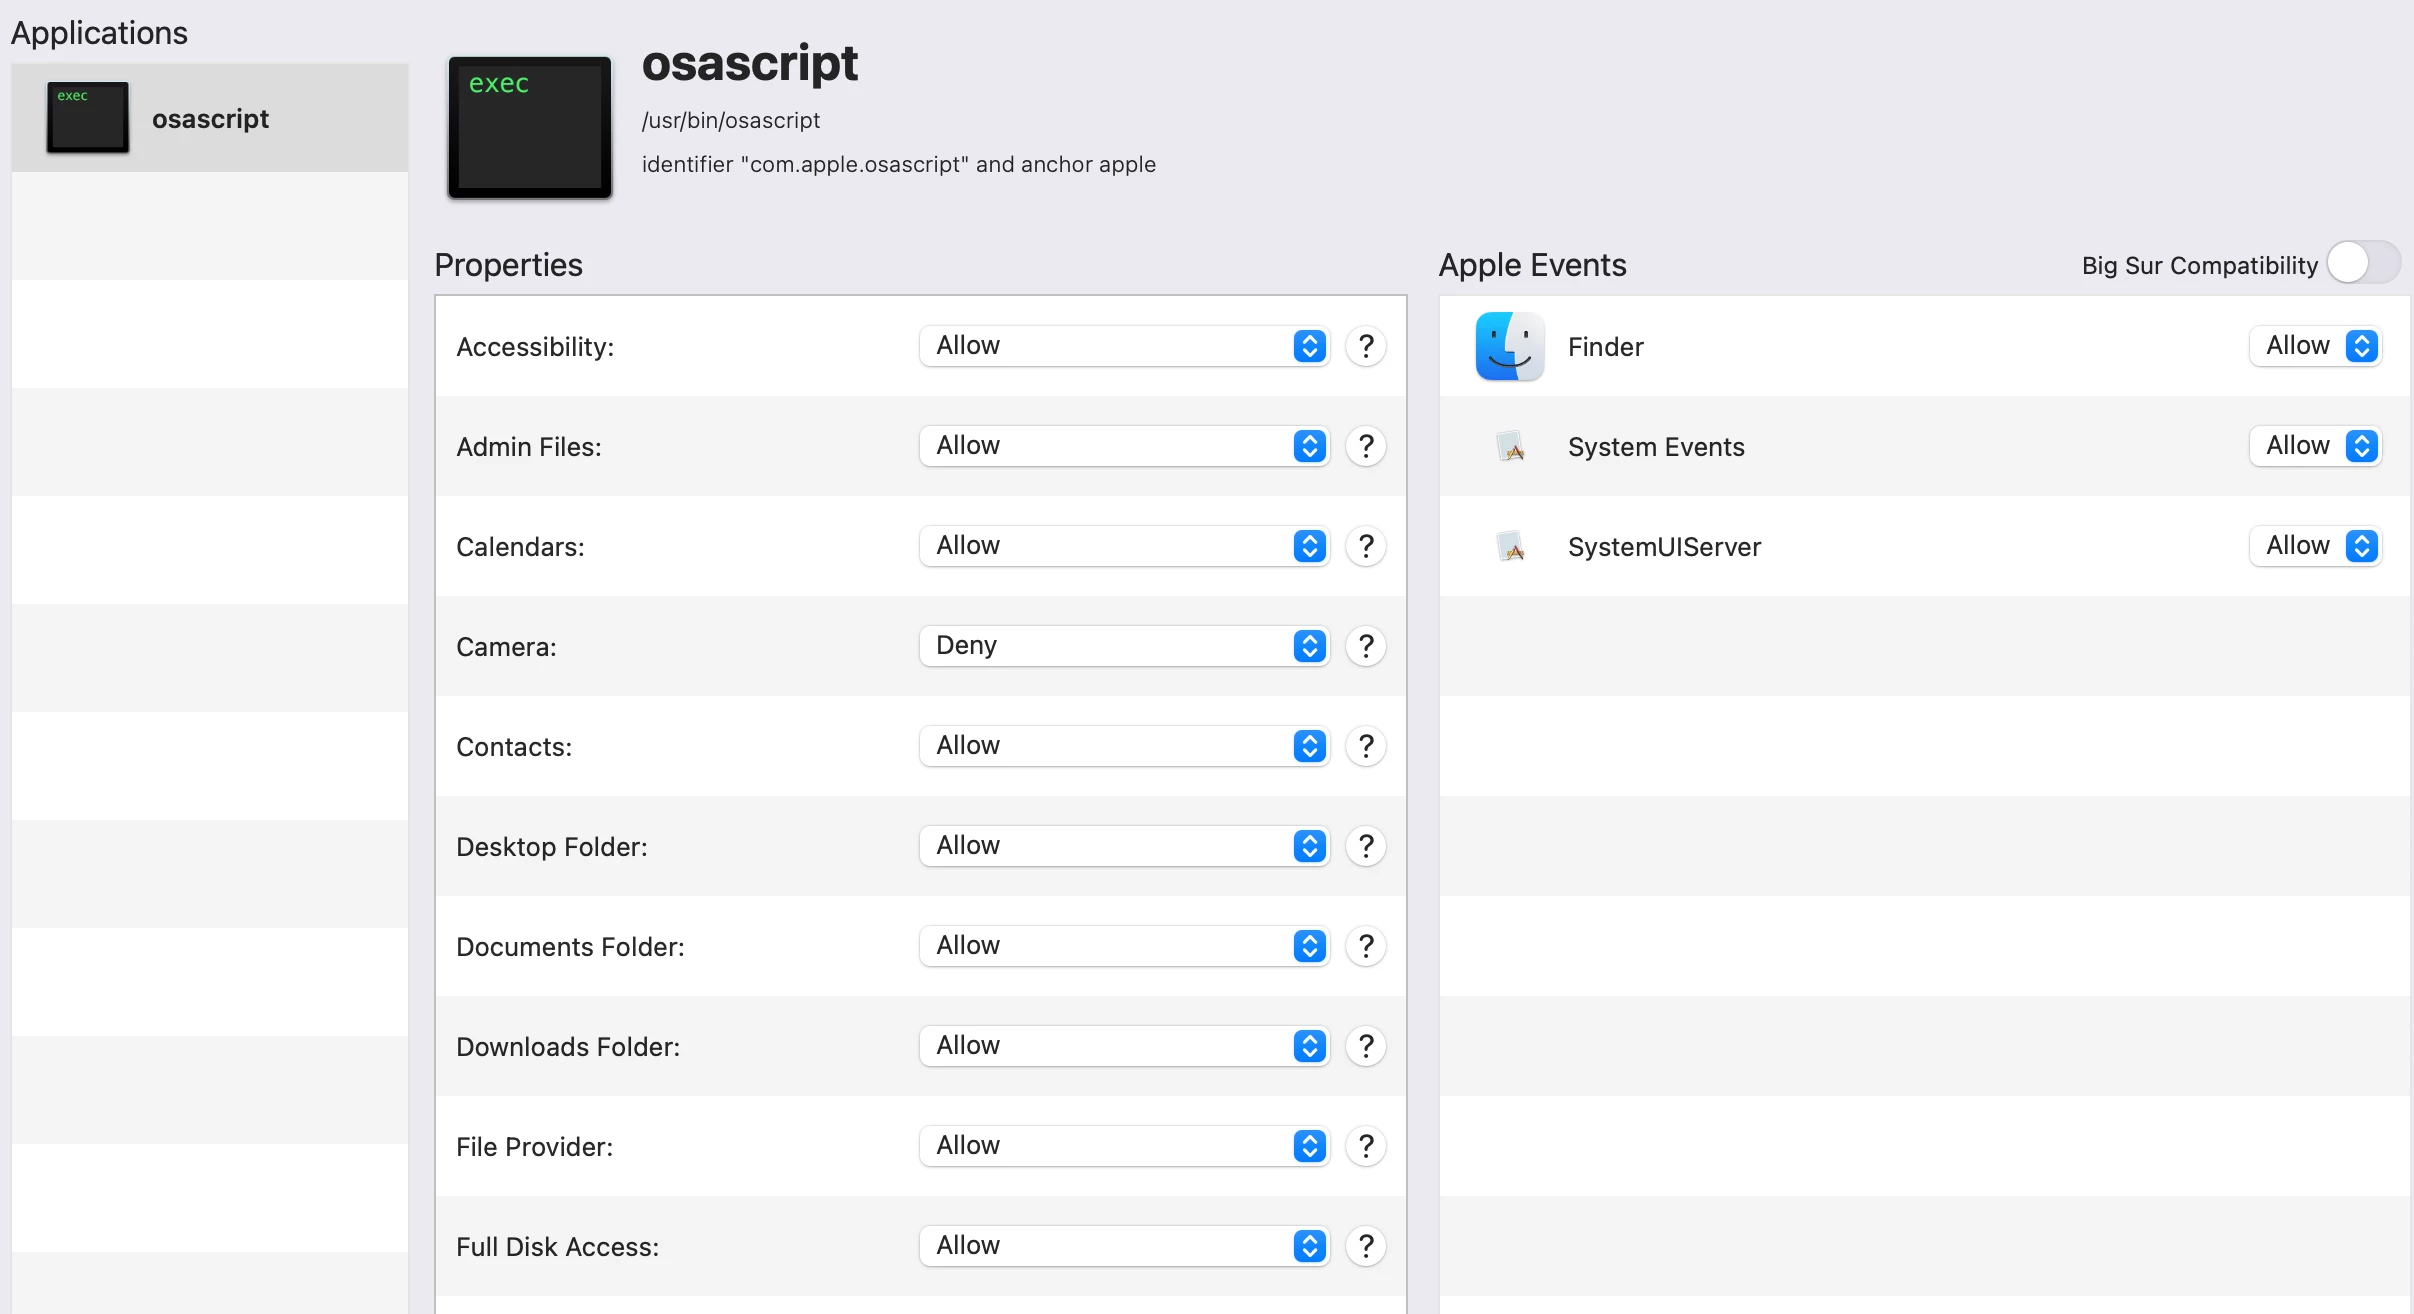The width and height of the screenshot is (2414, 1314).
Task: Click the Contacts: property label
Action: pyautogui.click(x=514, y=747)
